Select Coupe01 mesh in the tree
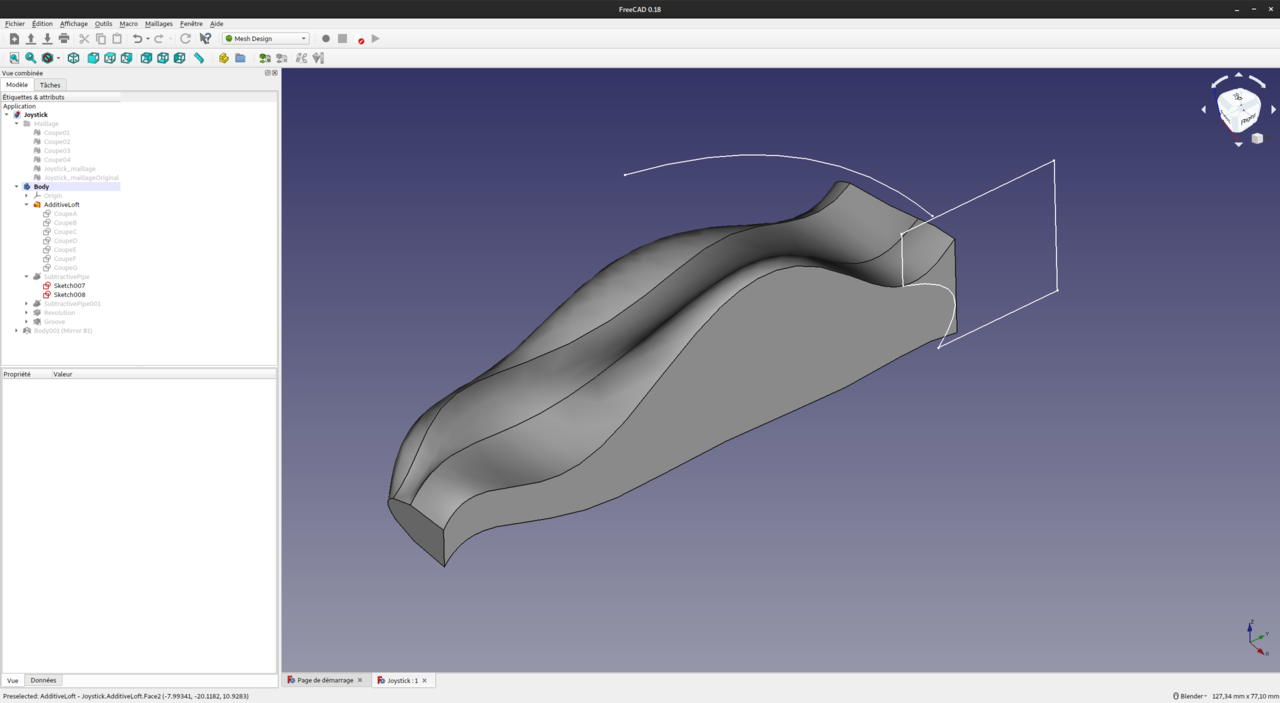 57,133
